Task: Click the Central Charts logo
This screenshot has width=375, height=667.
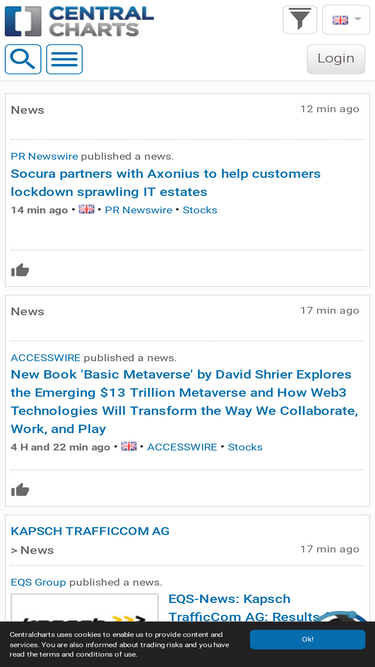Action: point(80,21)
